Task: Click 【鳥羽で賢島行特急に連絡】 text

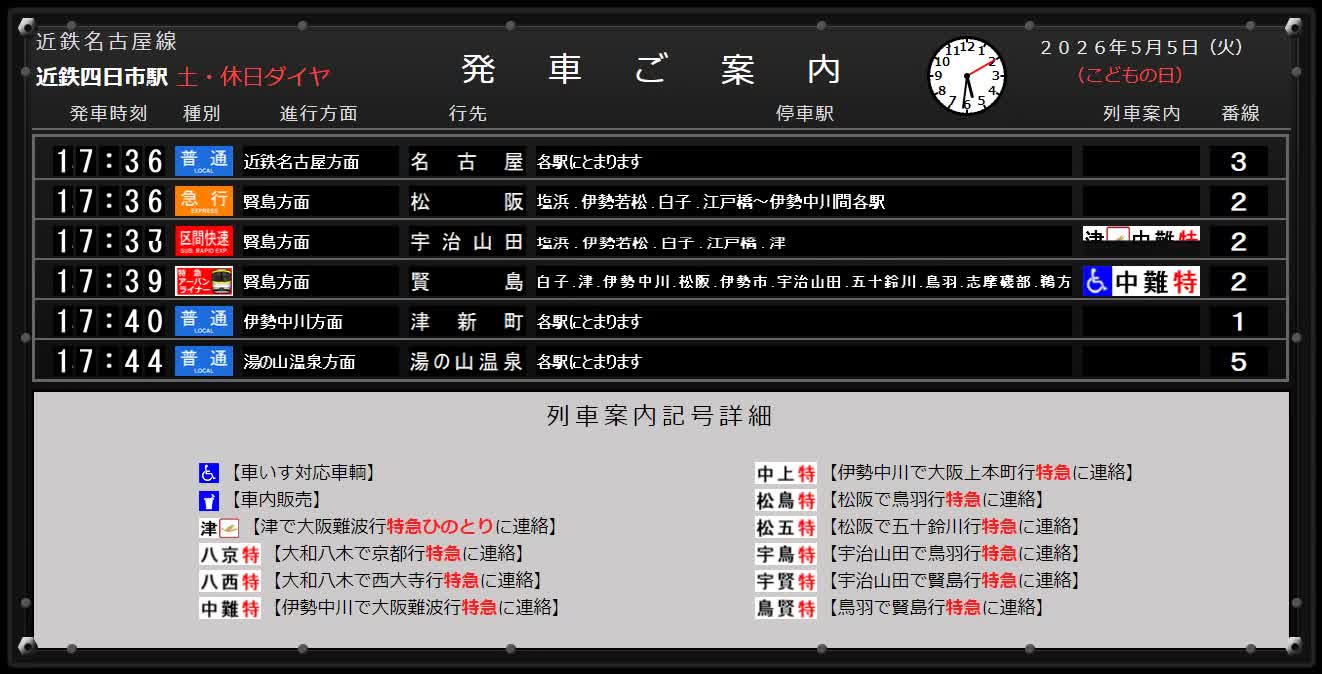Action: (936, 608)
